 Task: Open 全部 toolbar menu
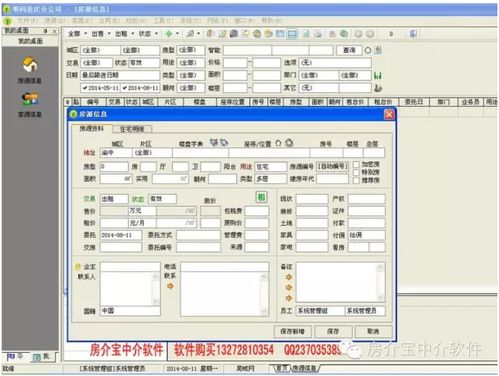point(77,34)
